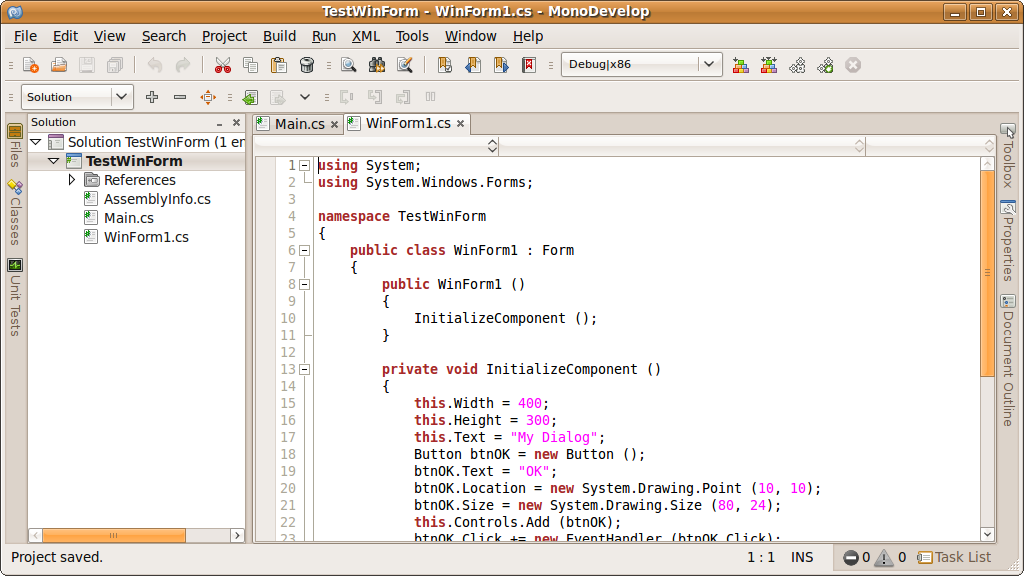
Task: Expand the References folder
Action: coord(72,180)
